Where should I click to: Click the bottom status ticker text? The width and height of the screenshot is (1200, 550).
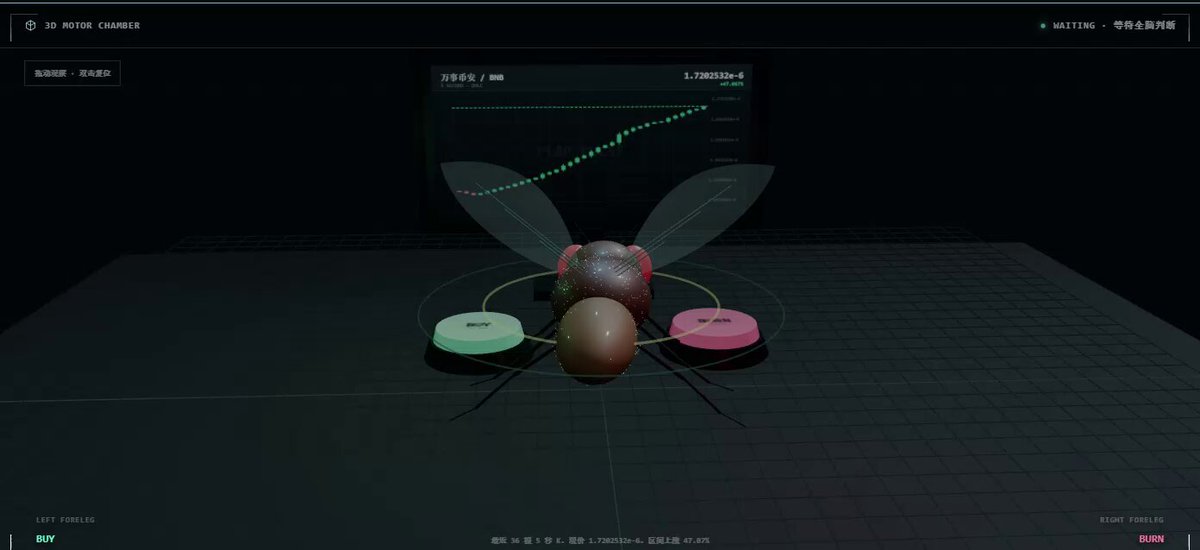pyautogui.click(x=600, y=540)
